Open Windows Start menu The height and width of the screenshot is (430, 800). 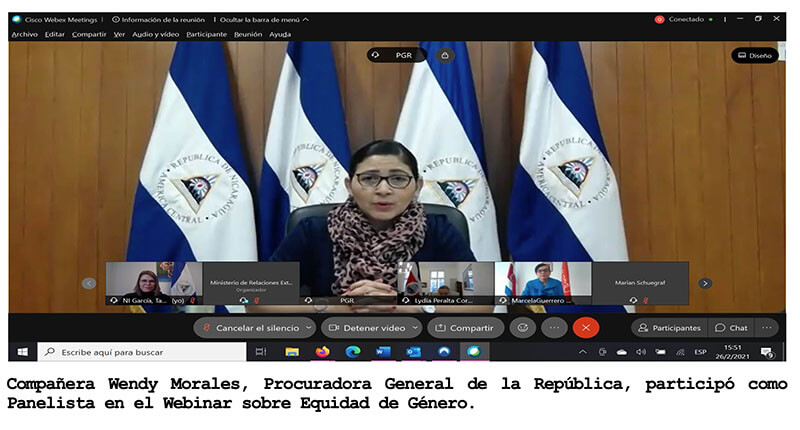pyautogui.click(x=22, y=352)
